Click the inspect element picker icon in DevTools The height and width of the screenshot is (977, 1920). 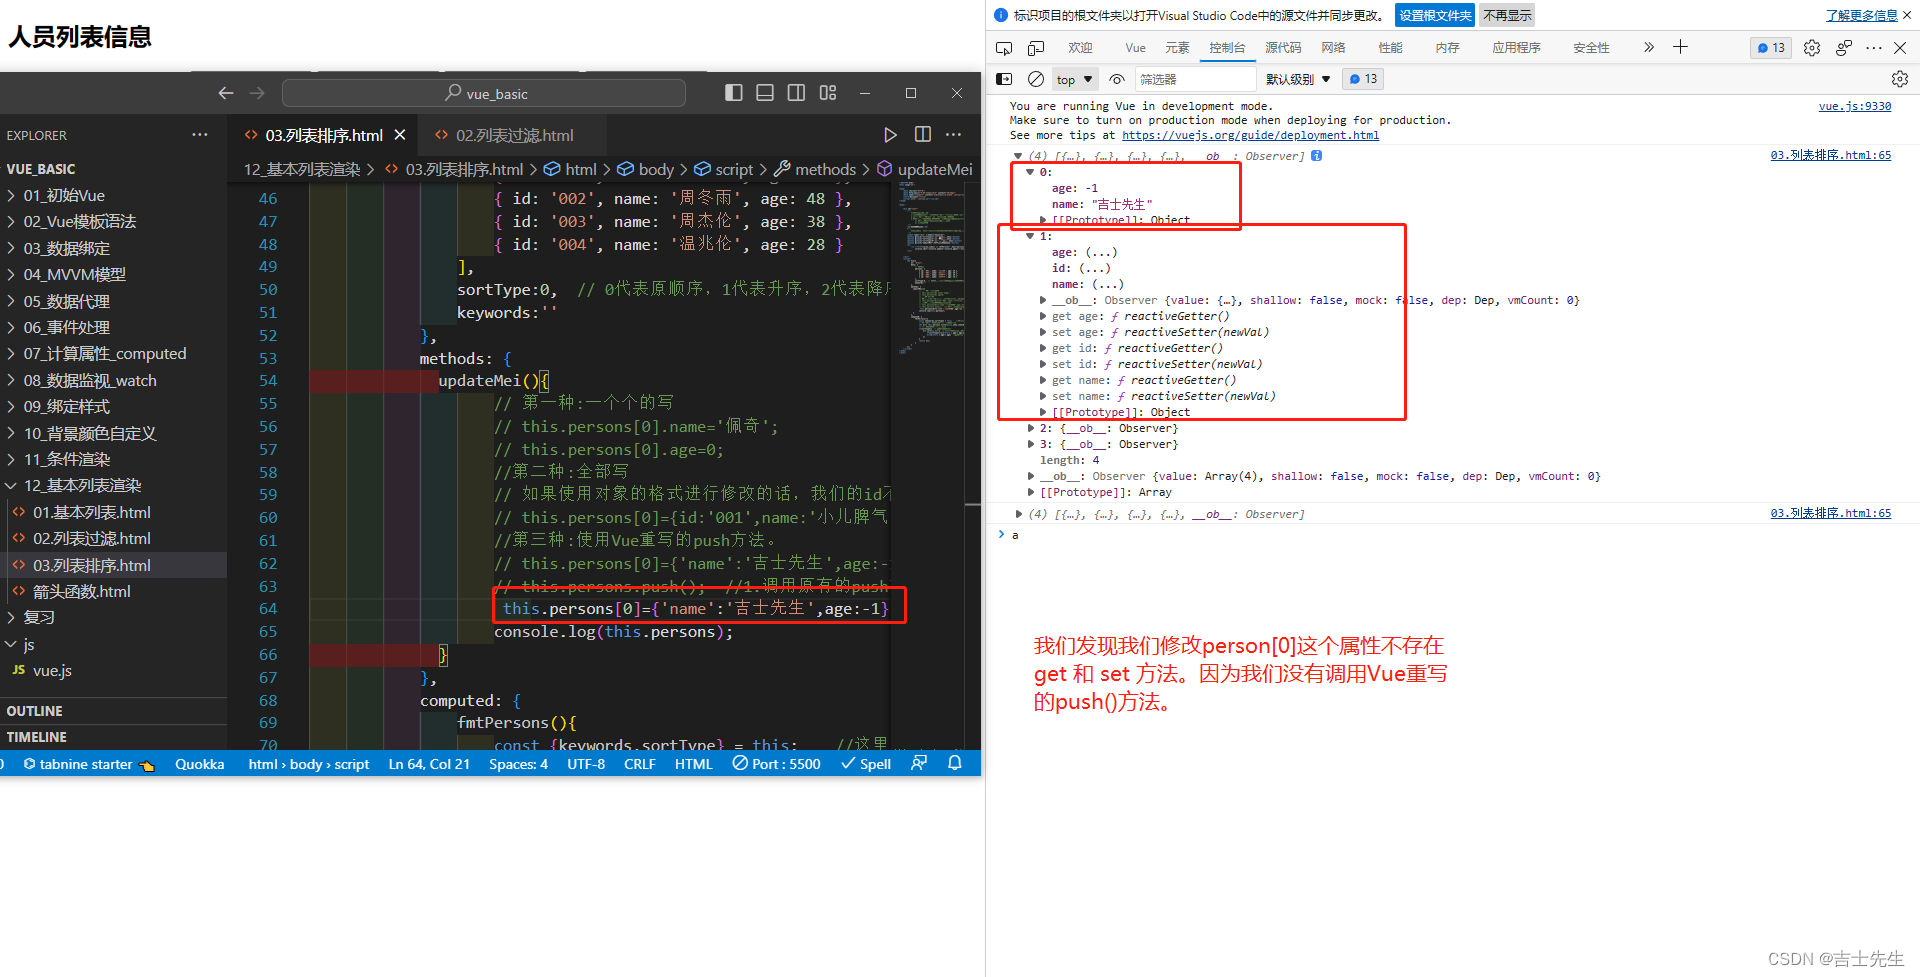(x=1004, y=48)
